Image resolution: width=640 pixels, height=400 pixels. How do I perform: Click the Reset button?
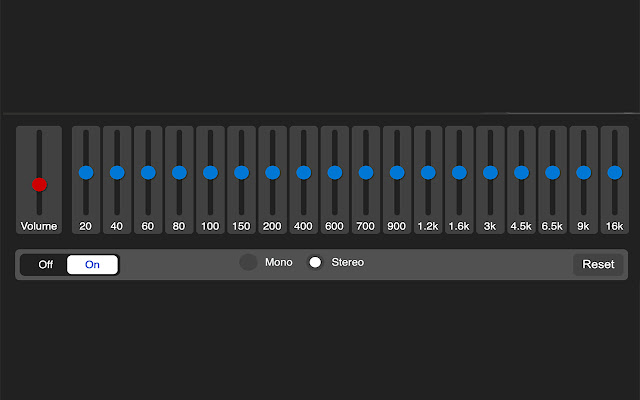598,264
